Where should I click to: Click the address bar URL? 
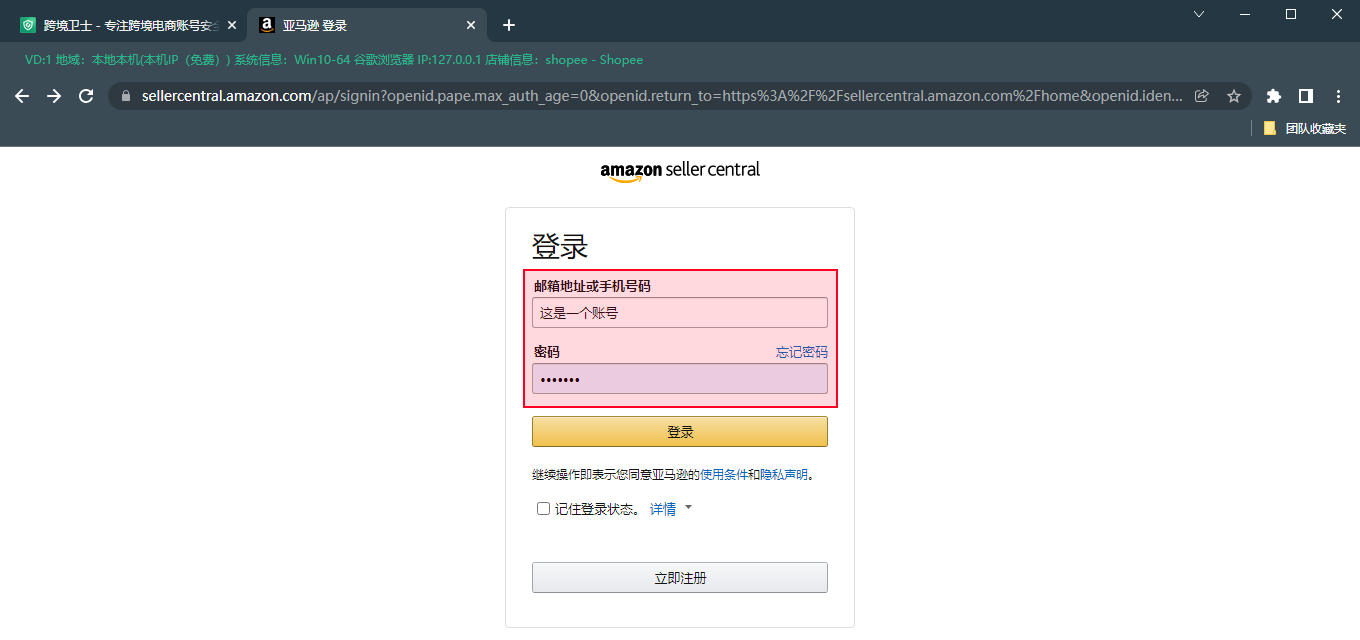coord(662,96)
